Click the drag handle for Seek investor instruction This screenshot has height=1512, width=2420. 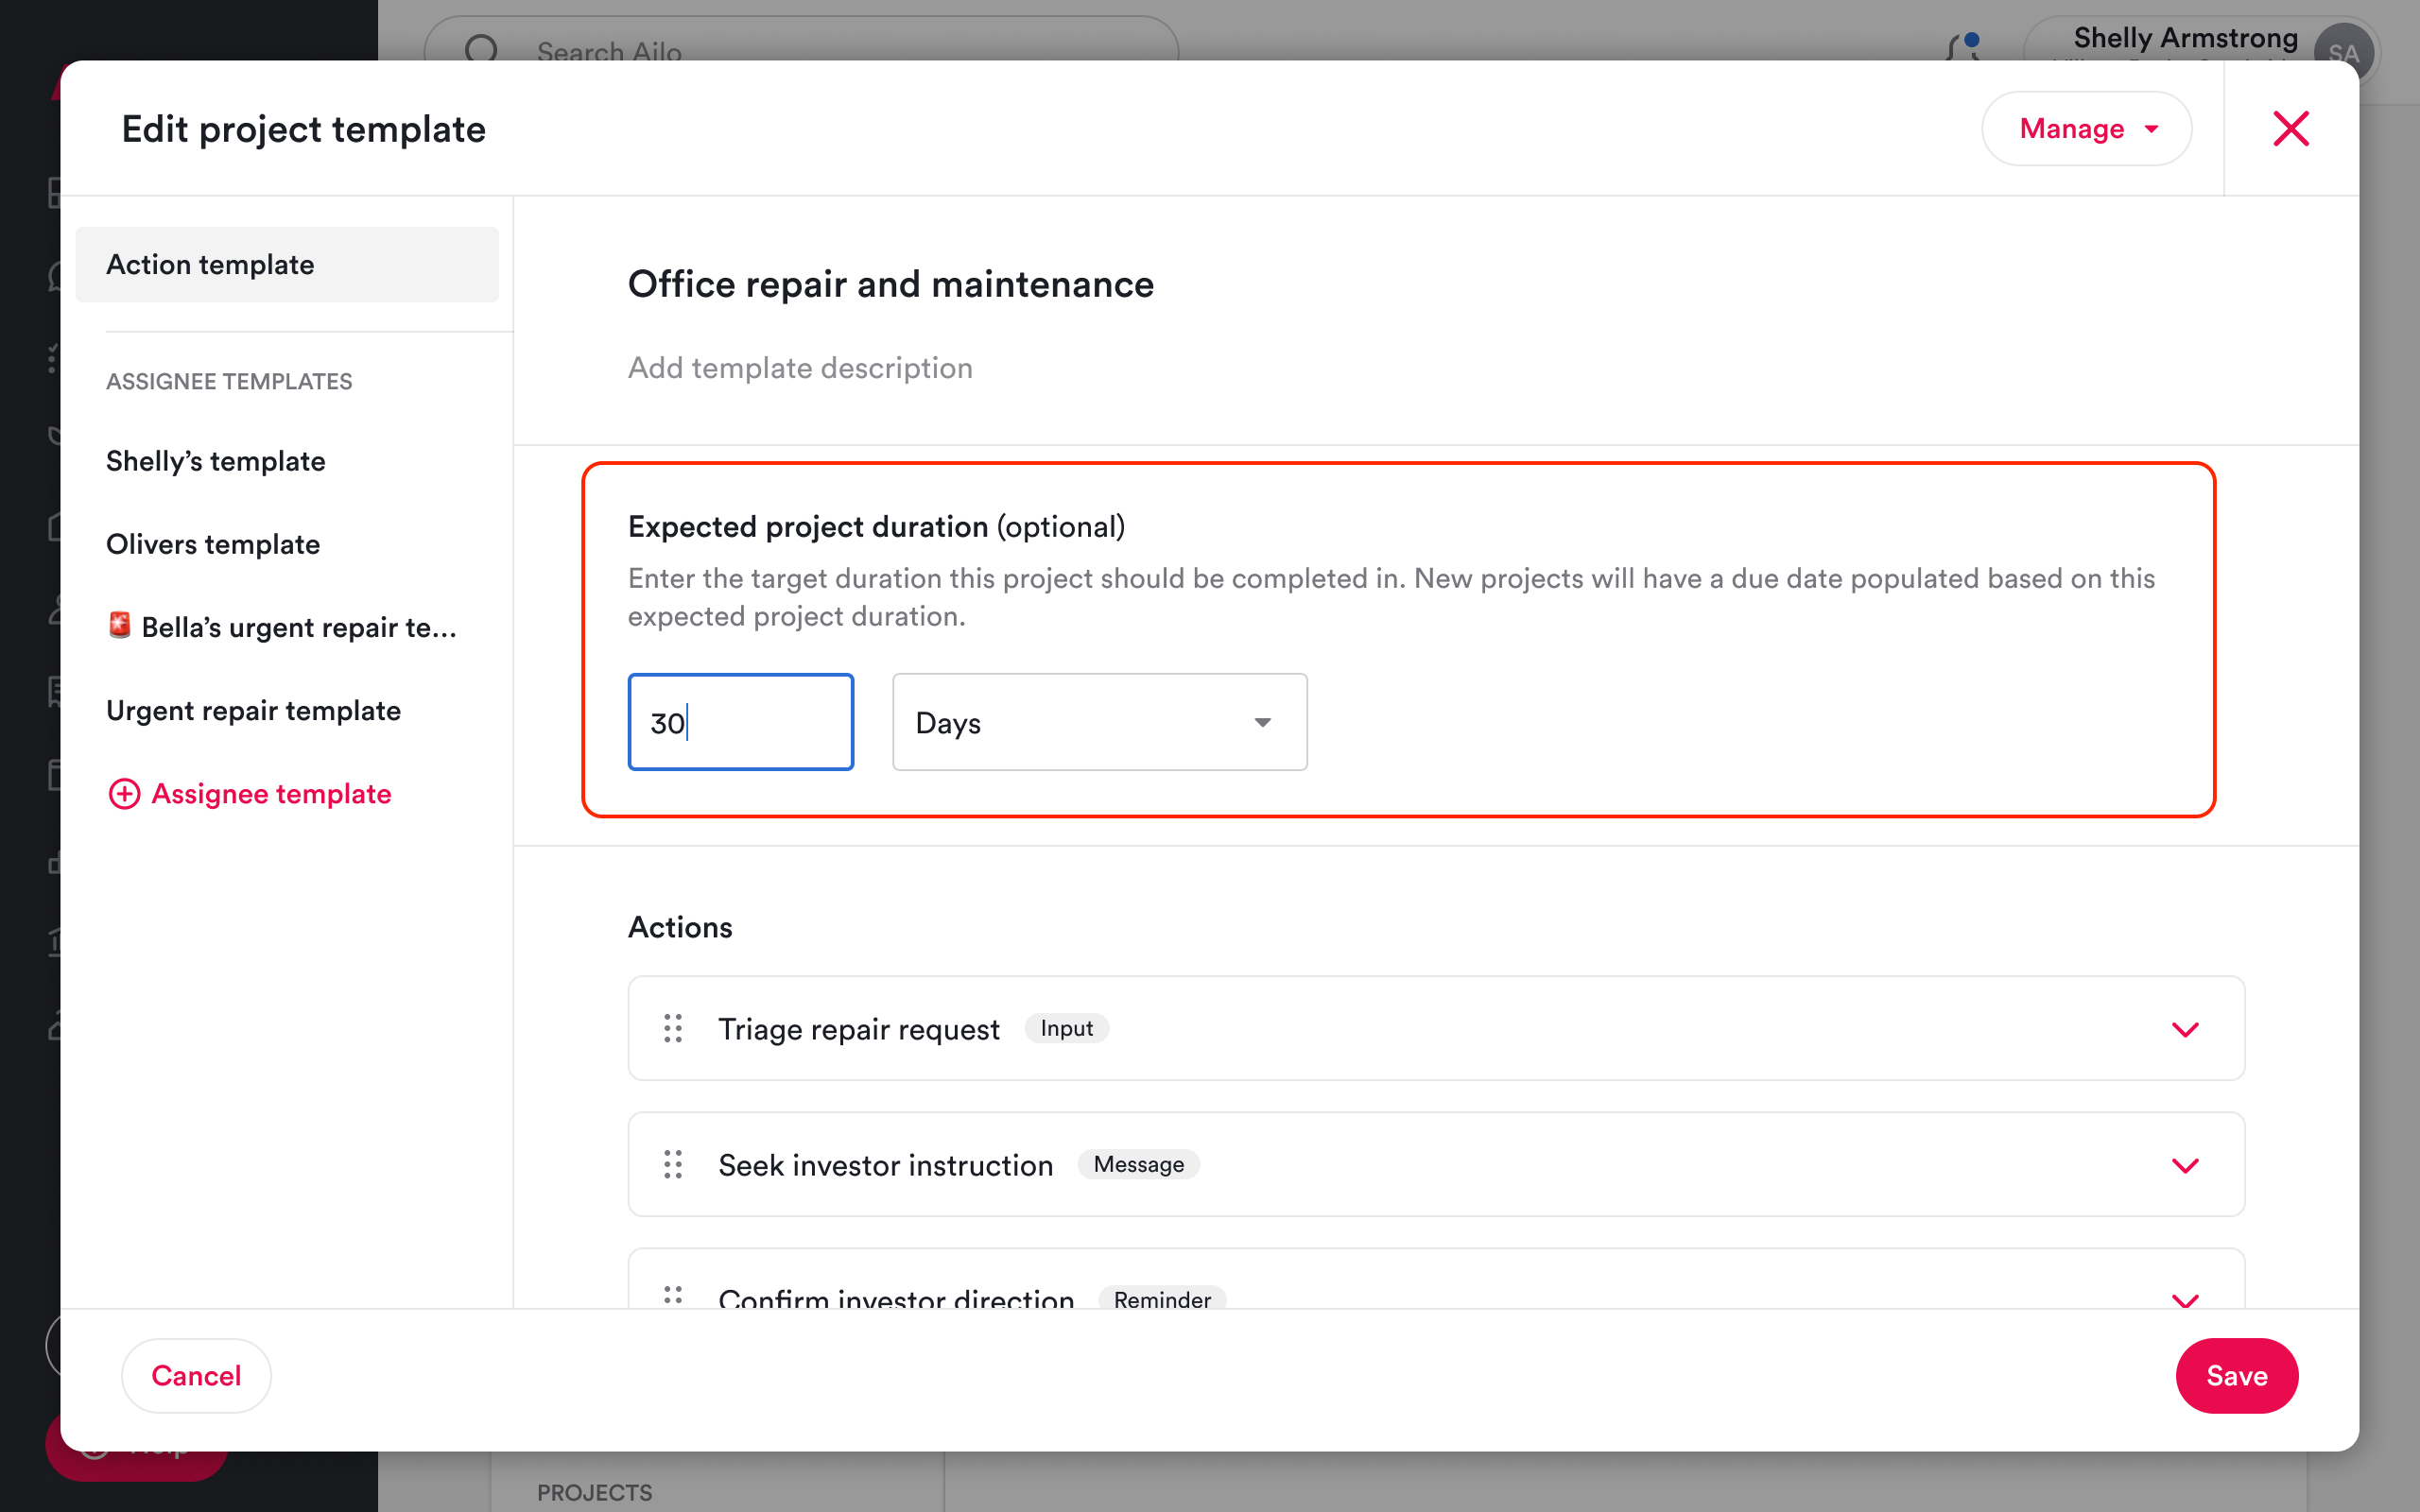673,1164
